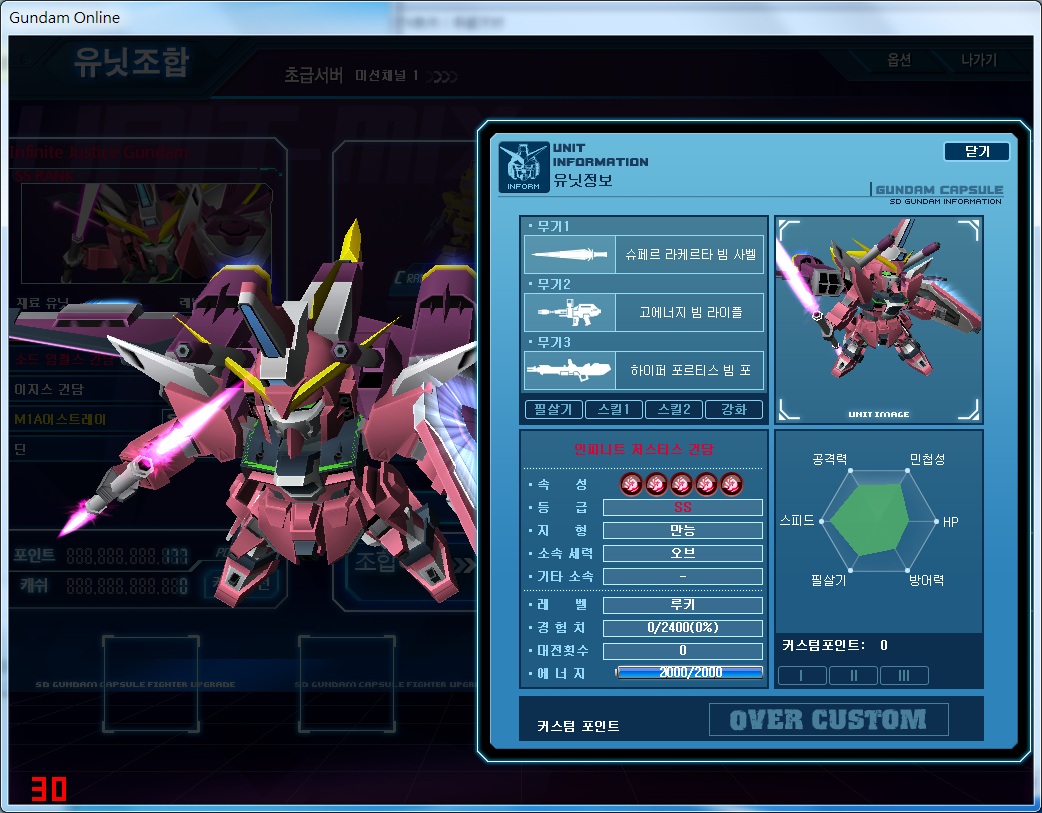The width and height of the screenshot is (1042, 813).
Task: Click the 0/2400(0%) experience value
Action: click(x=682, y=628)
